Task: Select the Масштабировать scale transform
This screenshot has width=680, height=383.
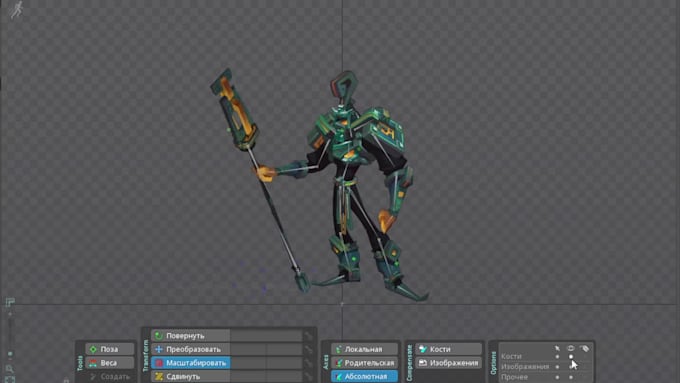Action: (x=191, y=363)
